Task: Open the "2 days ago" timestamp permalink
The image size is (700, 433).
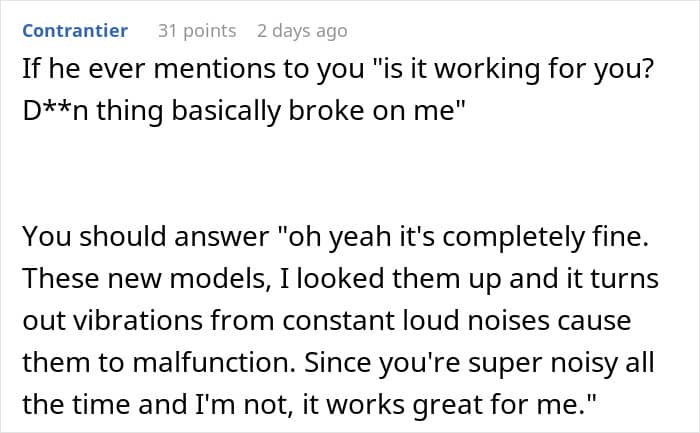Action: click(x=302, y=31)
